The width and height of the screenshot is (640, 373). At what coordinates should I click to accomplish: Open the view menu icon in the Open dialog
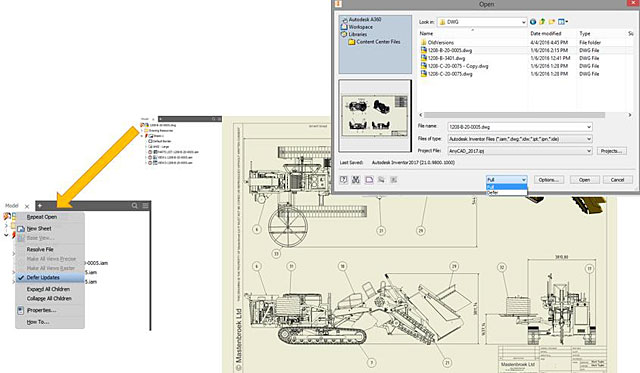[562, 22]
